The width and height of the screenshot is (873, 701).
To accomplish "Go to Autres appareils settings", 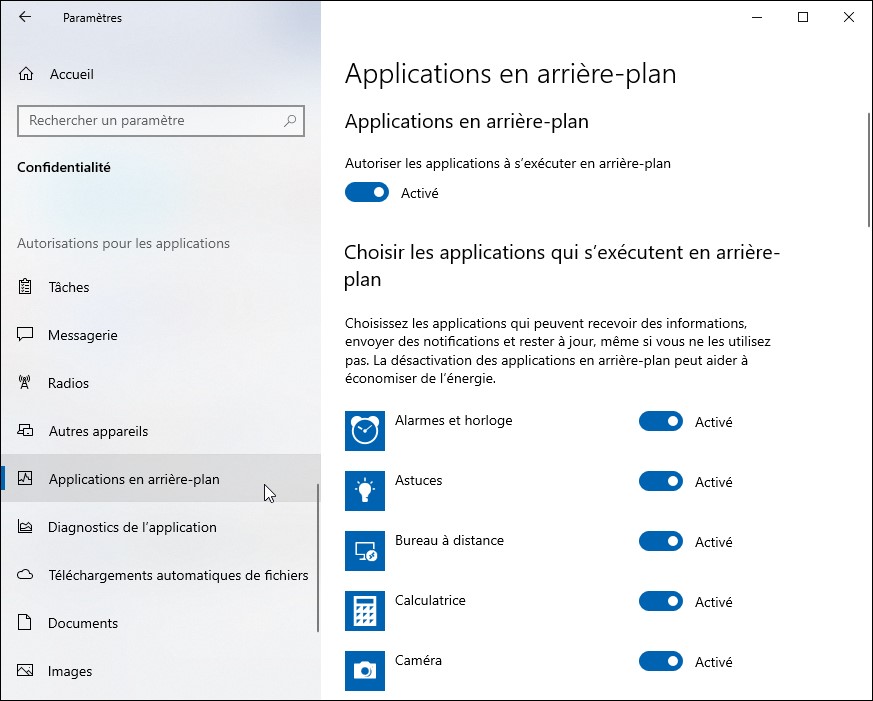I will [98, 431].
